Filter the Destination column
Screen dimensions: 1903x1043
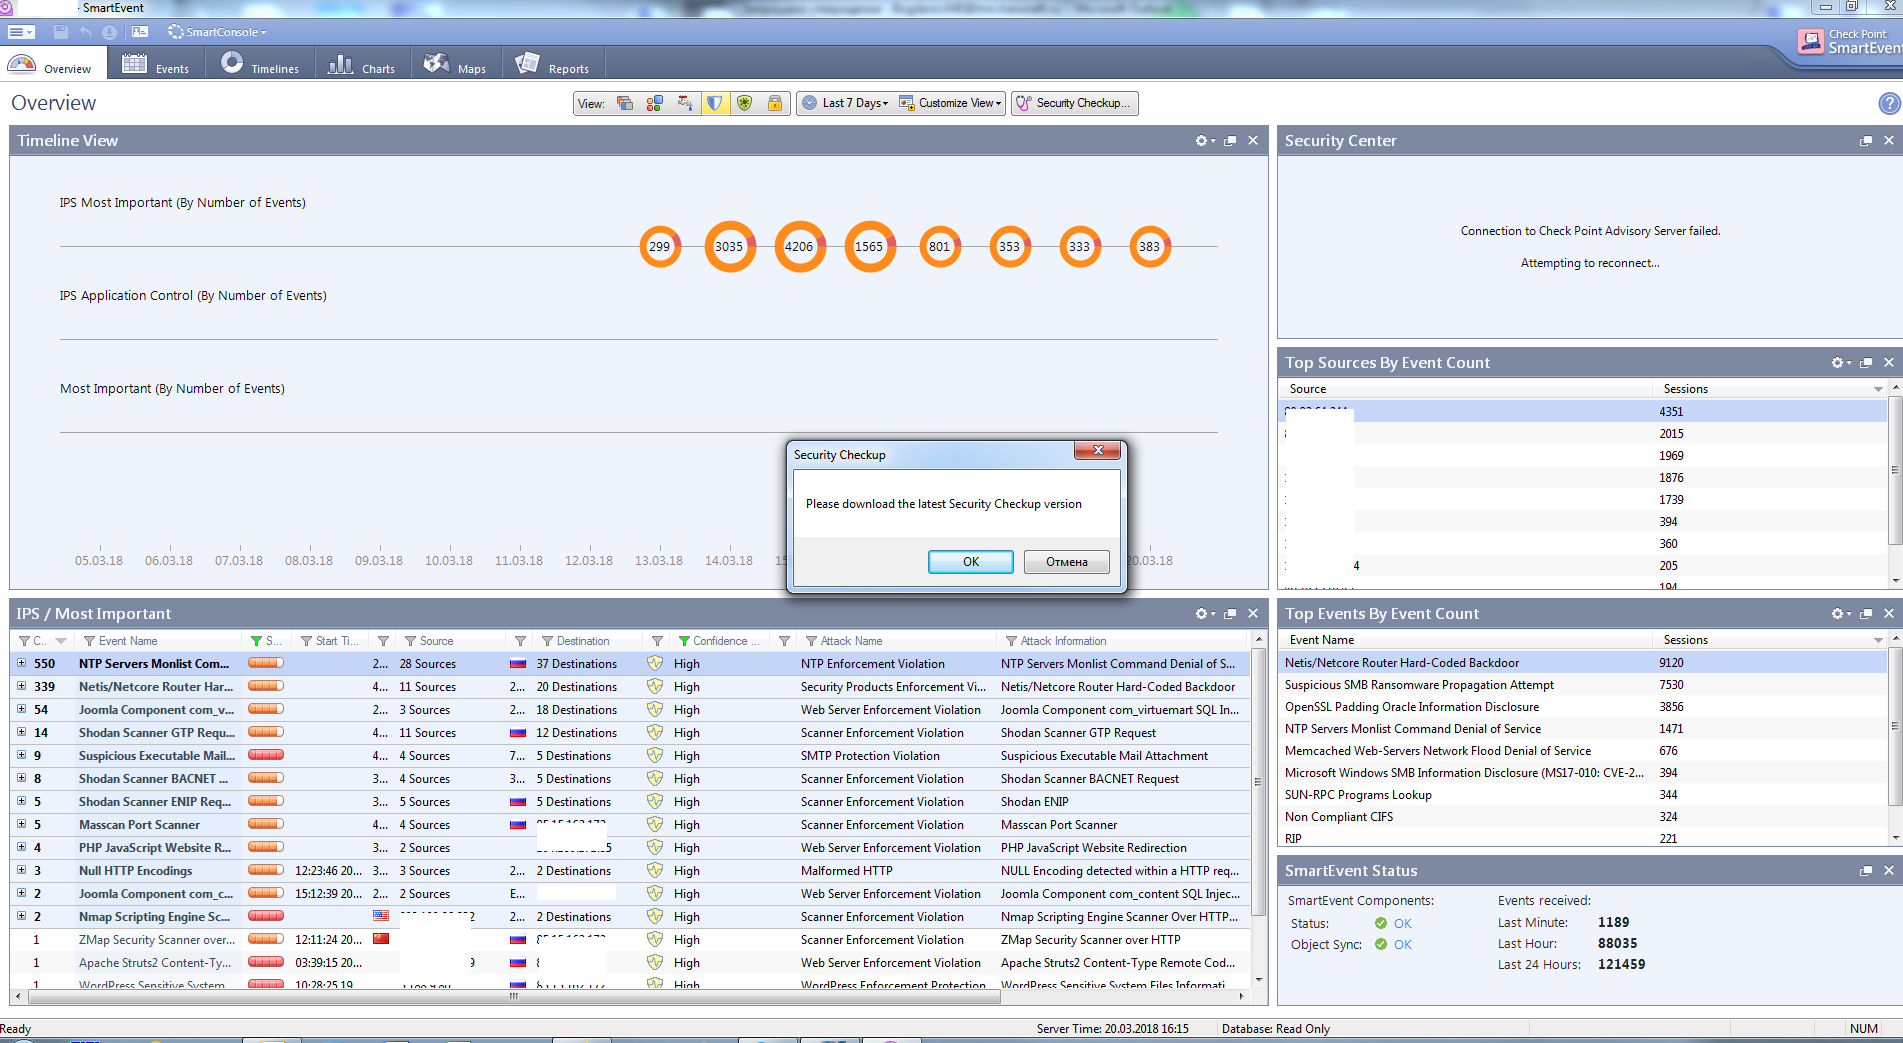pos(547,641)
